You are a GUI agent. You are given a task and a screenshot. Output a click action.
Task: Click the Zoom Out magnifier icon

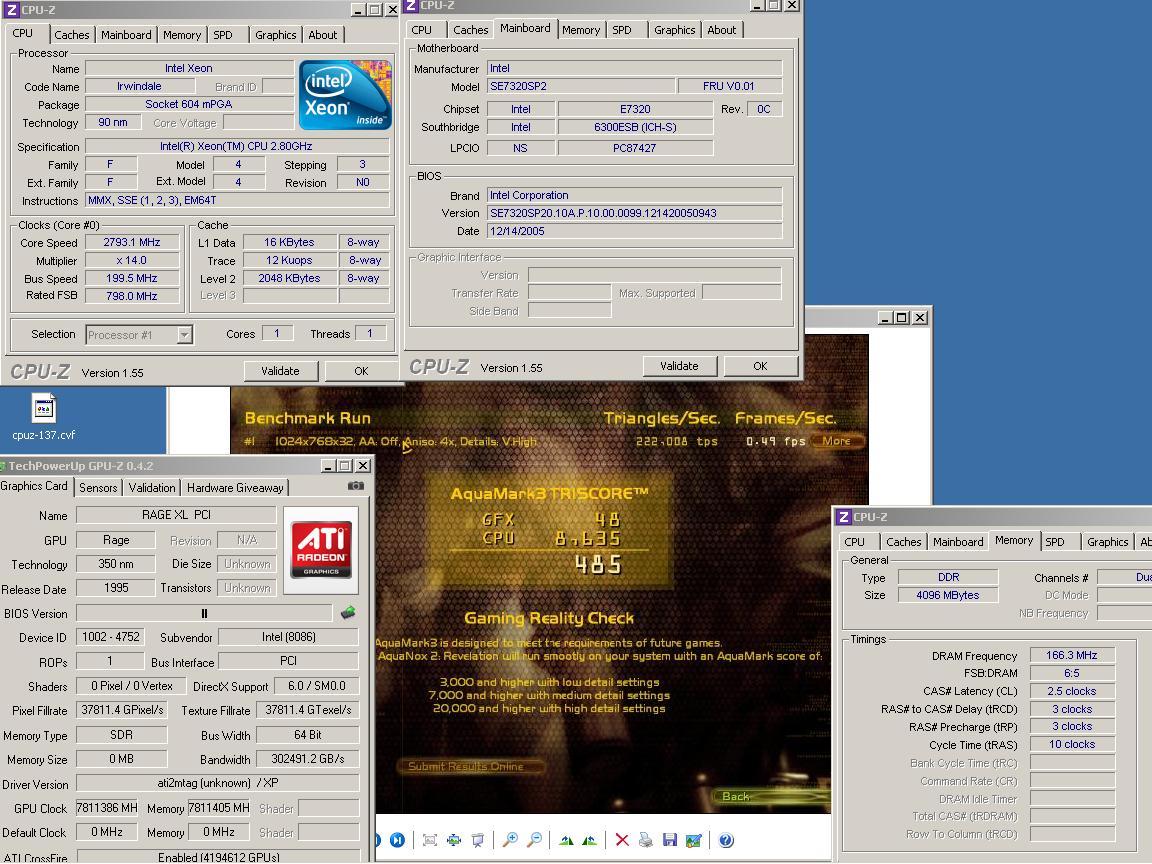click(x=534, y=840)
